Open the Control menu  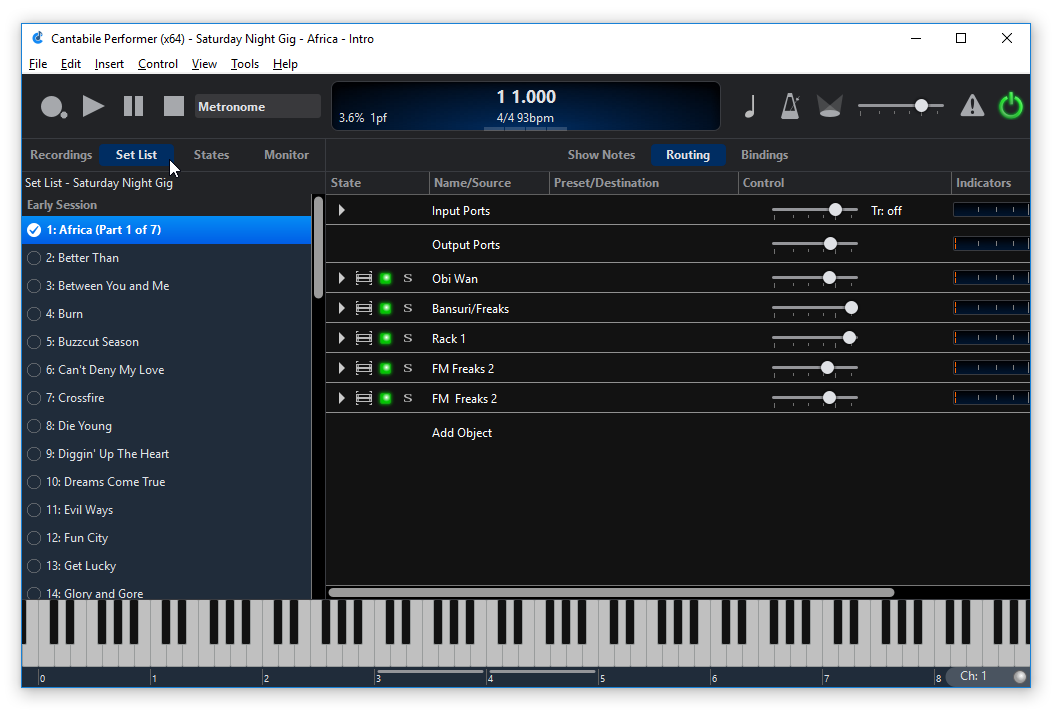tap(158, 64)
